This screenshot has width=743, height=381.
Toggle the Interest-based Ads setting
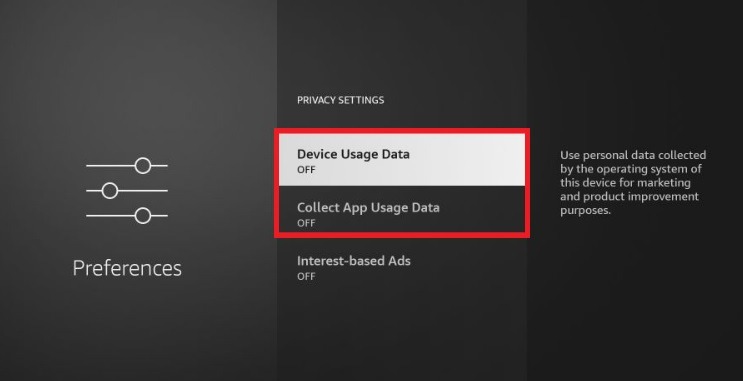tap(401, 267)
